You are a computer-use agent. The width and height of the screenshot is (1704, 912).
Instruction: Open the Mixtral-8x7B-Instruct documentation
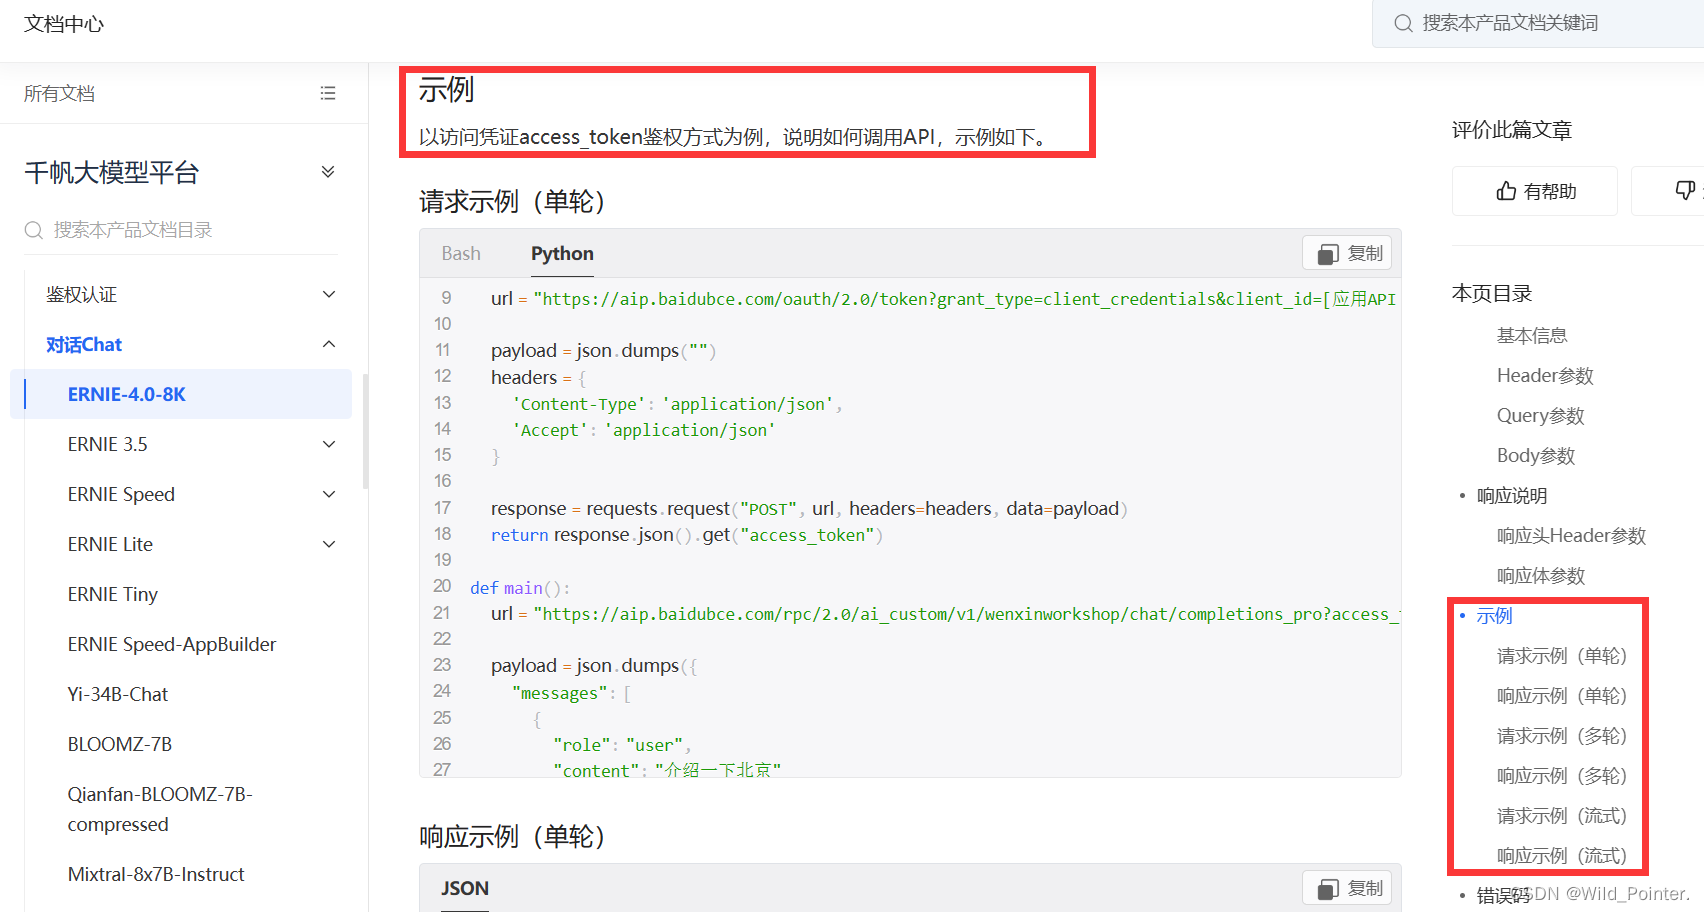[x=155, y=873]
